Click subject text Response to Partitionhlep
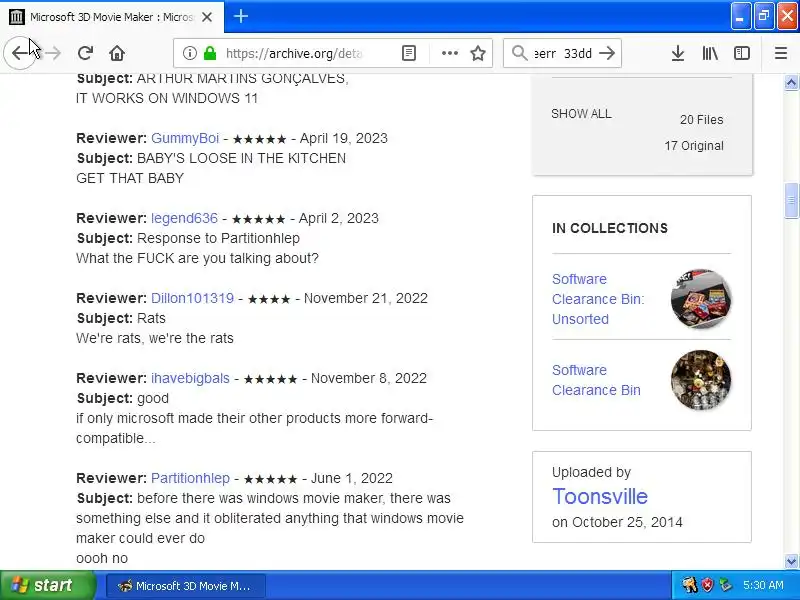Viewport: 800px width, 600px height. [x=218, y=238]
